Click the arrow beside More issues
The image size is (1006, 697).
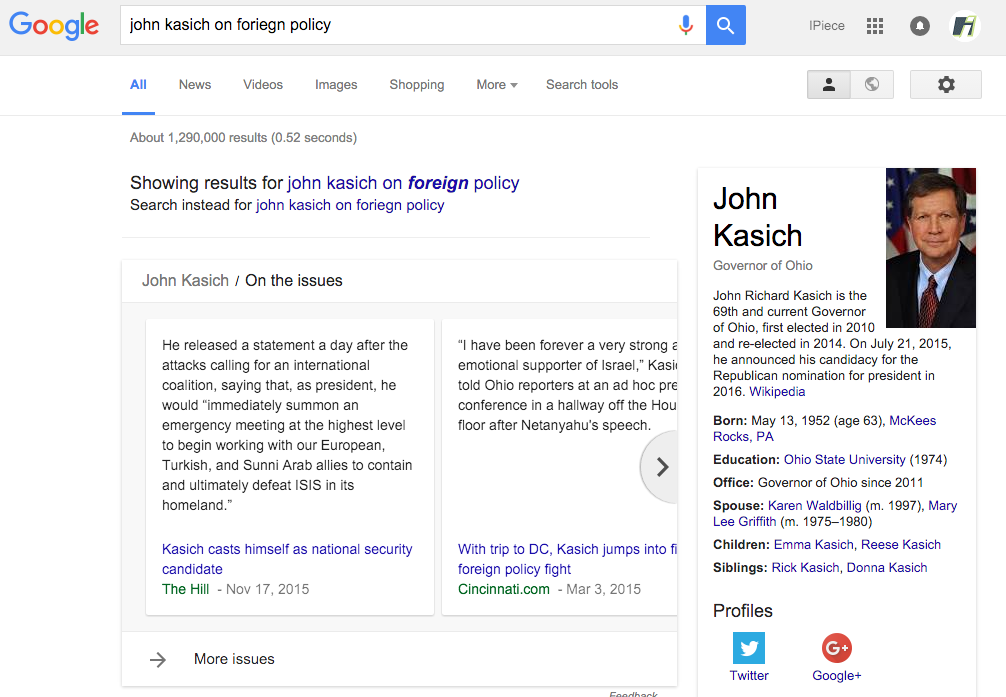pos(158,659)
